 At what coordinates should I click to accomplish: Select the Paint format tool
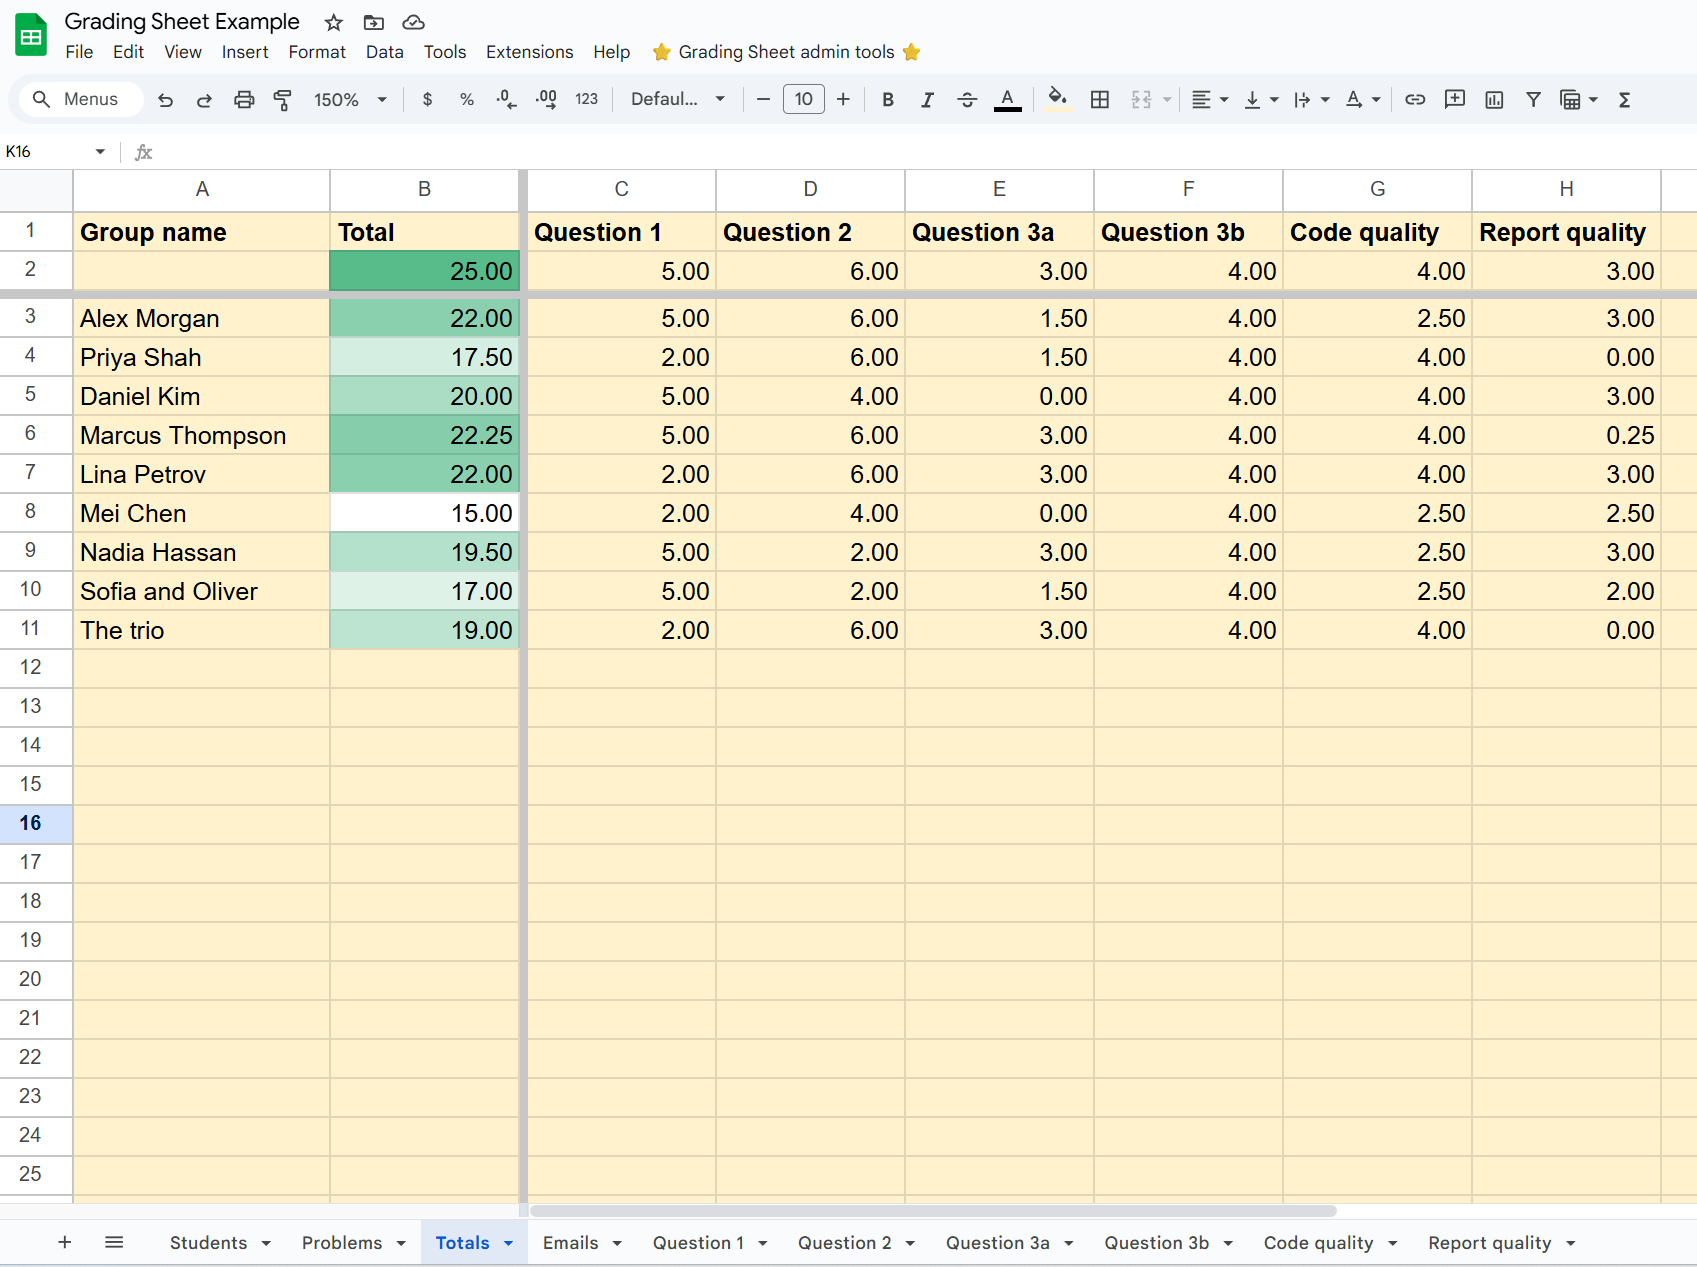[x=283, y=99]
